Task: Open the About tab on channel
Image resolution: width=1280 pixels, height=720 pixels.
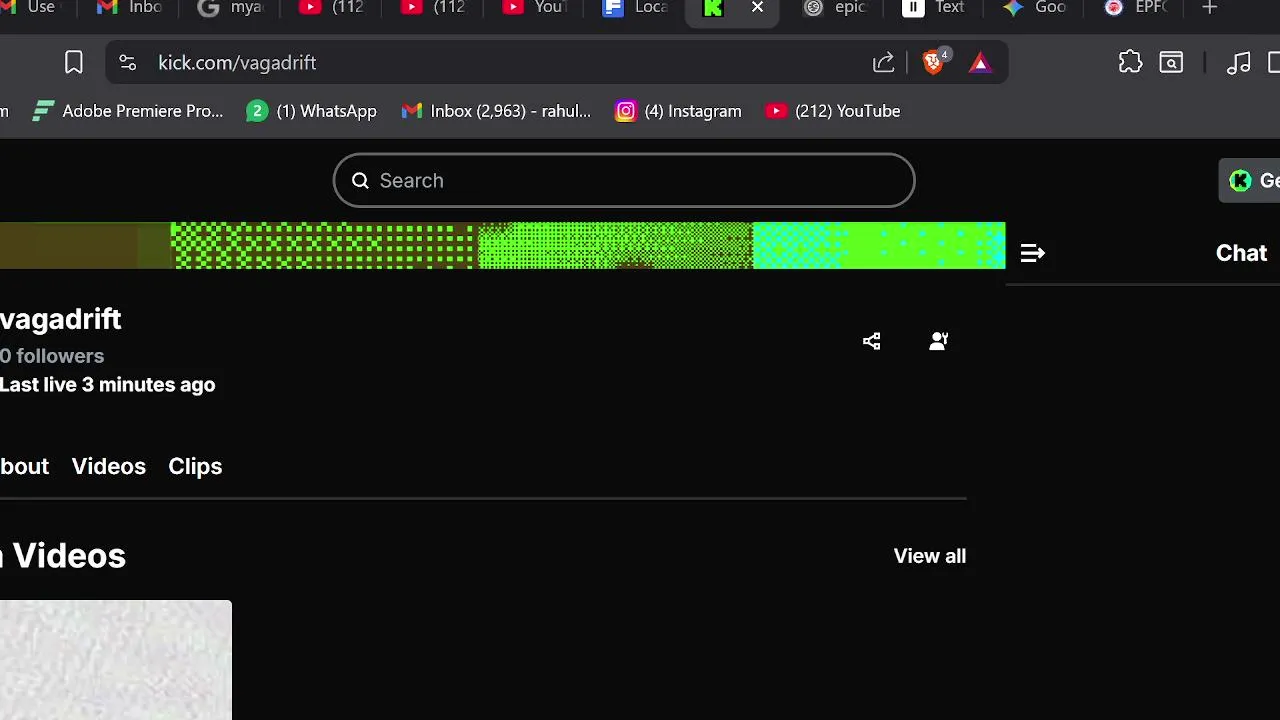Action: pos(24,466)
